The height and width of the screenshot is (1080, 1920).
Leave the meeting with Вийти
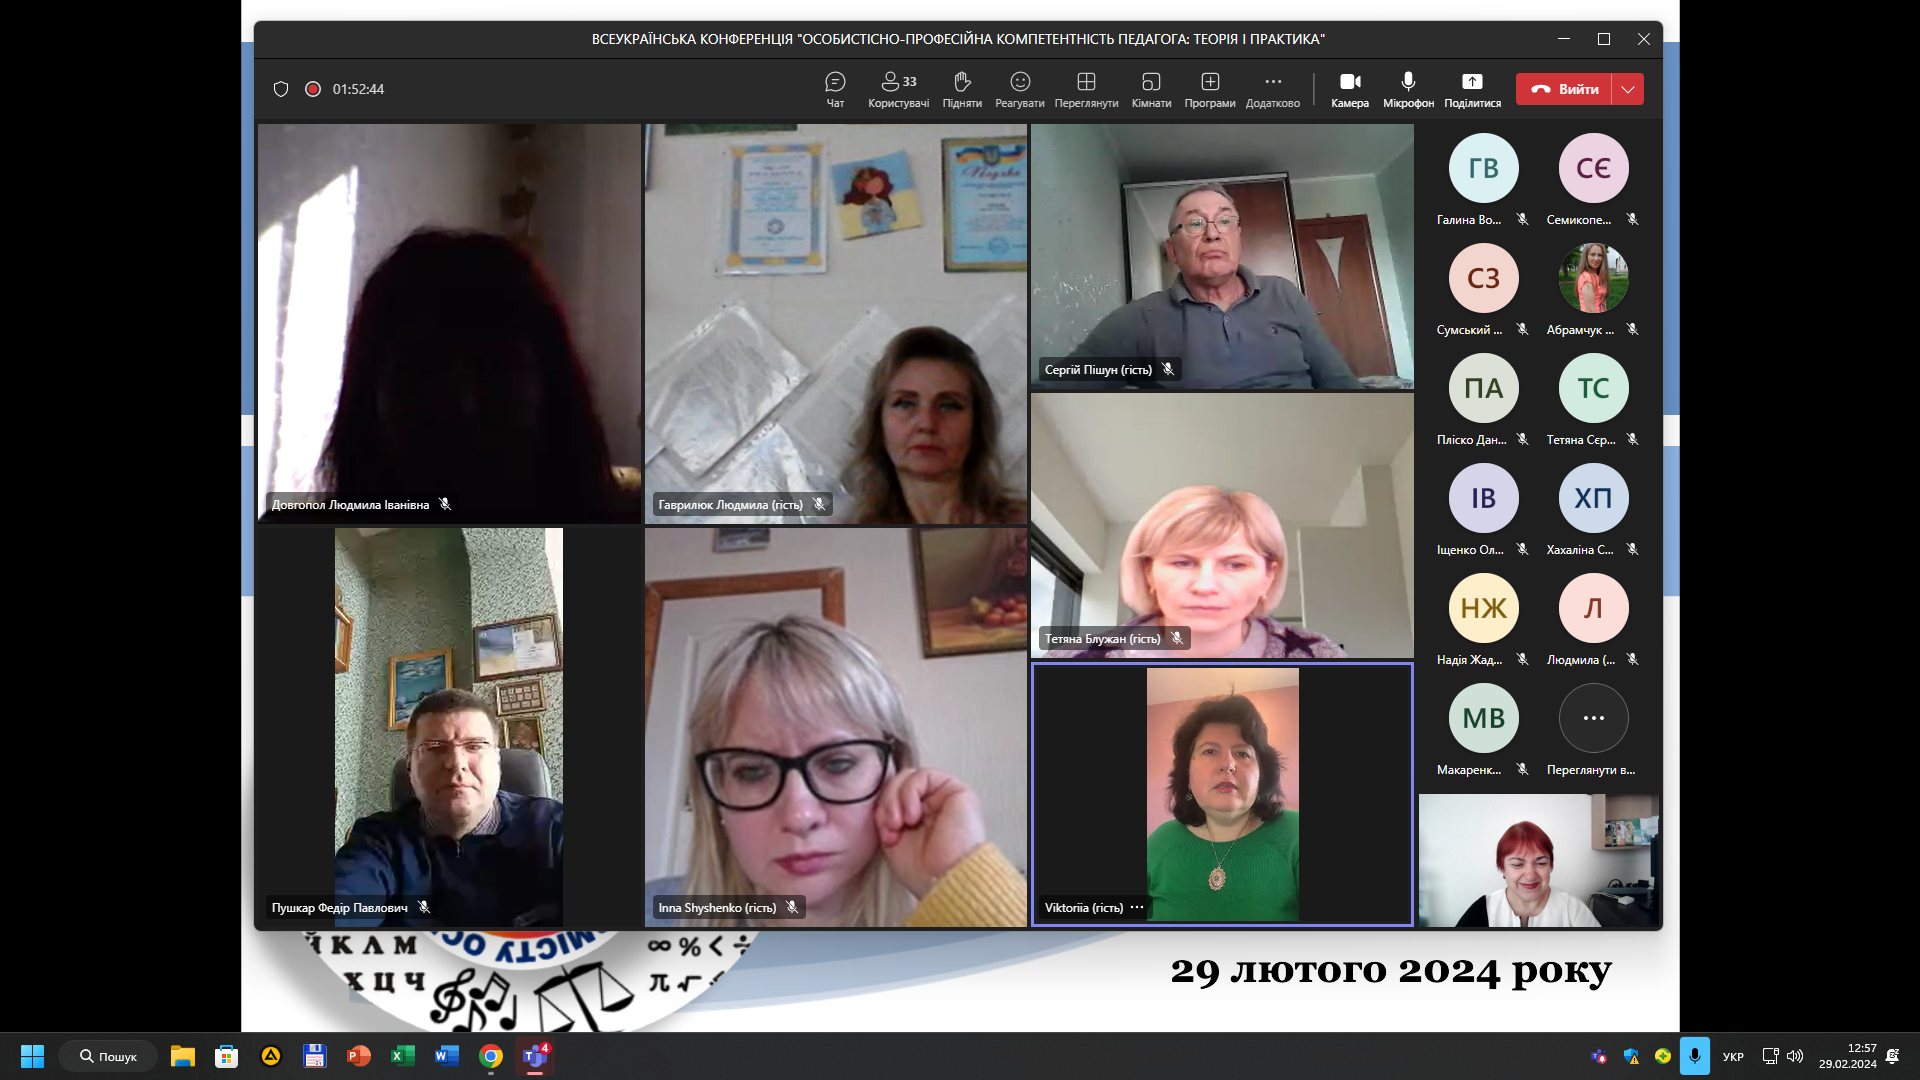[1564, 89]
